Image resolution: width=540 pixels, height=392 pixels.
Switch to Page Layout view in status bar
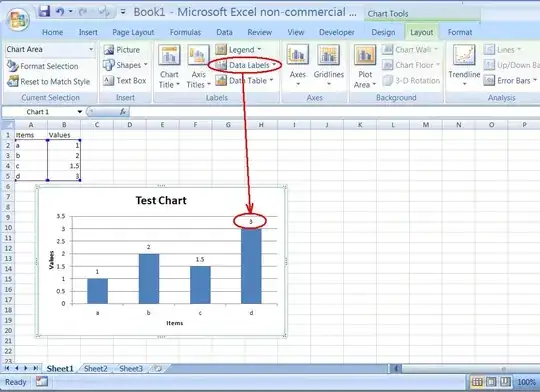[x=491, y=382]
